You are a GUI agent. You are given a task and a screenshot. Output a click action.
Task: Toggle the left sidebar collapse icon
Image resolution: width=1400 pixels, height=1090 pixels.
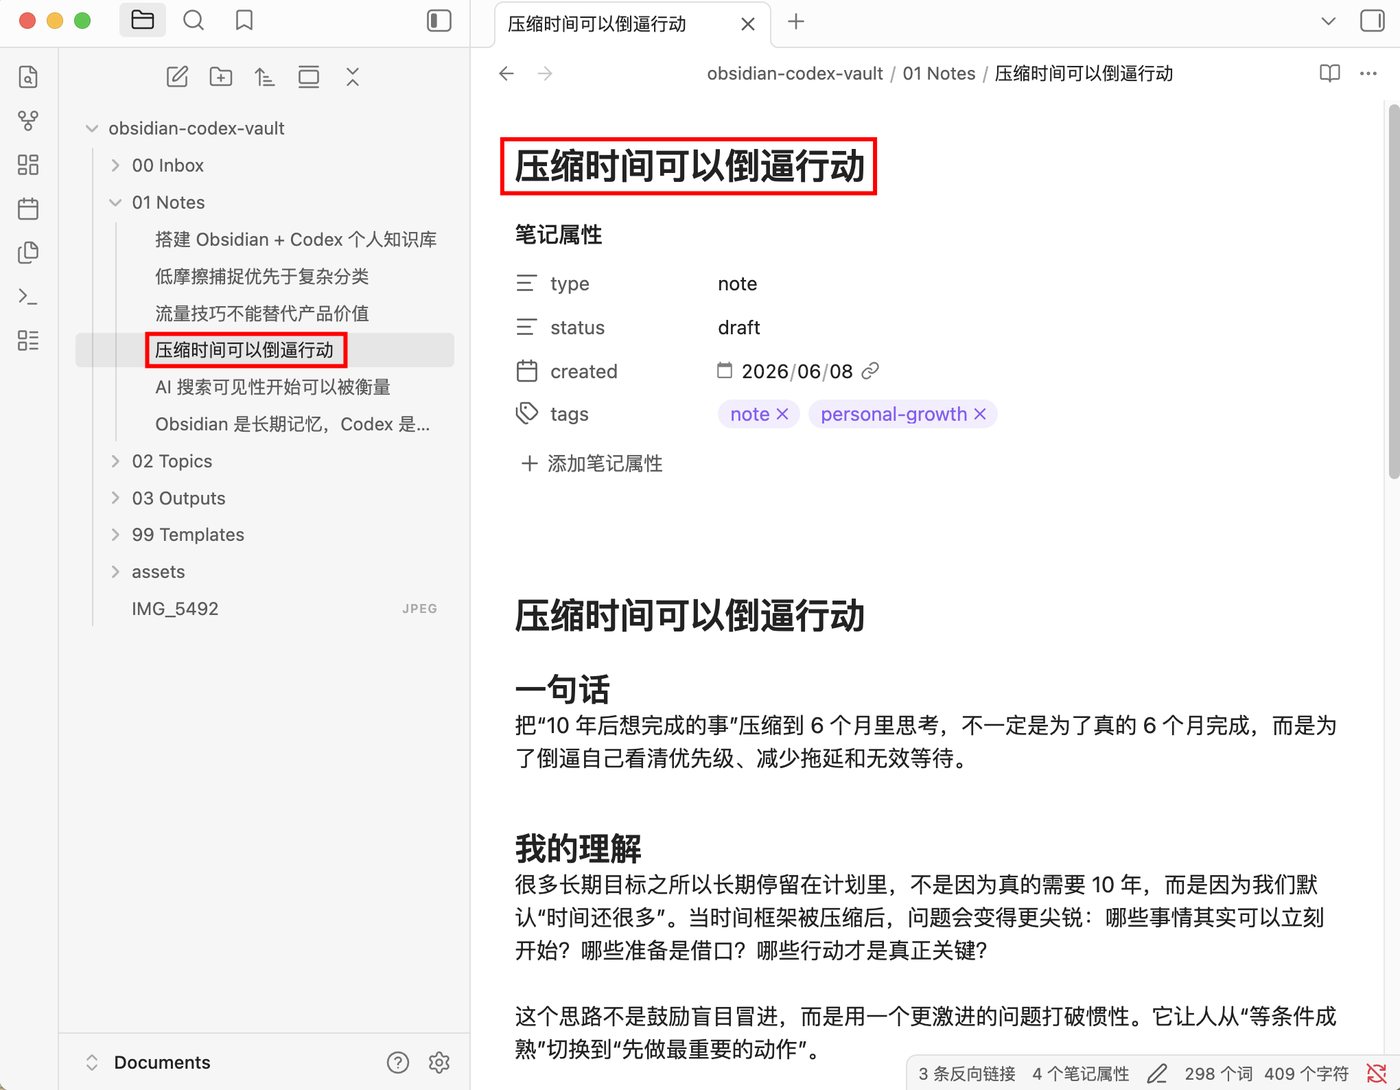pyautogui.click(x=439, y=20)
